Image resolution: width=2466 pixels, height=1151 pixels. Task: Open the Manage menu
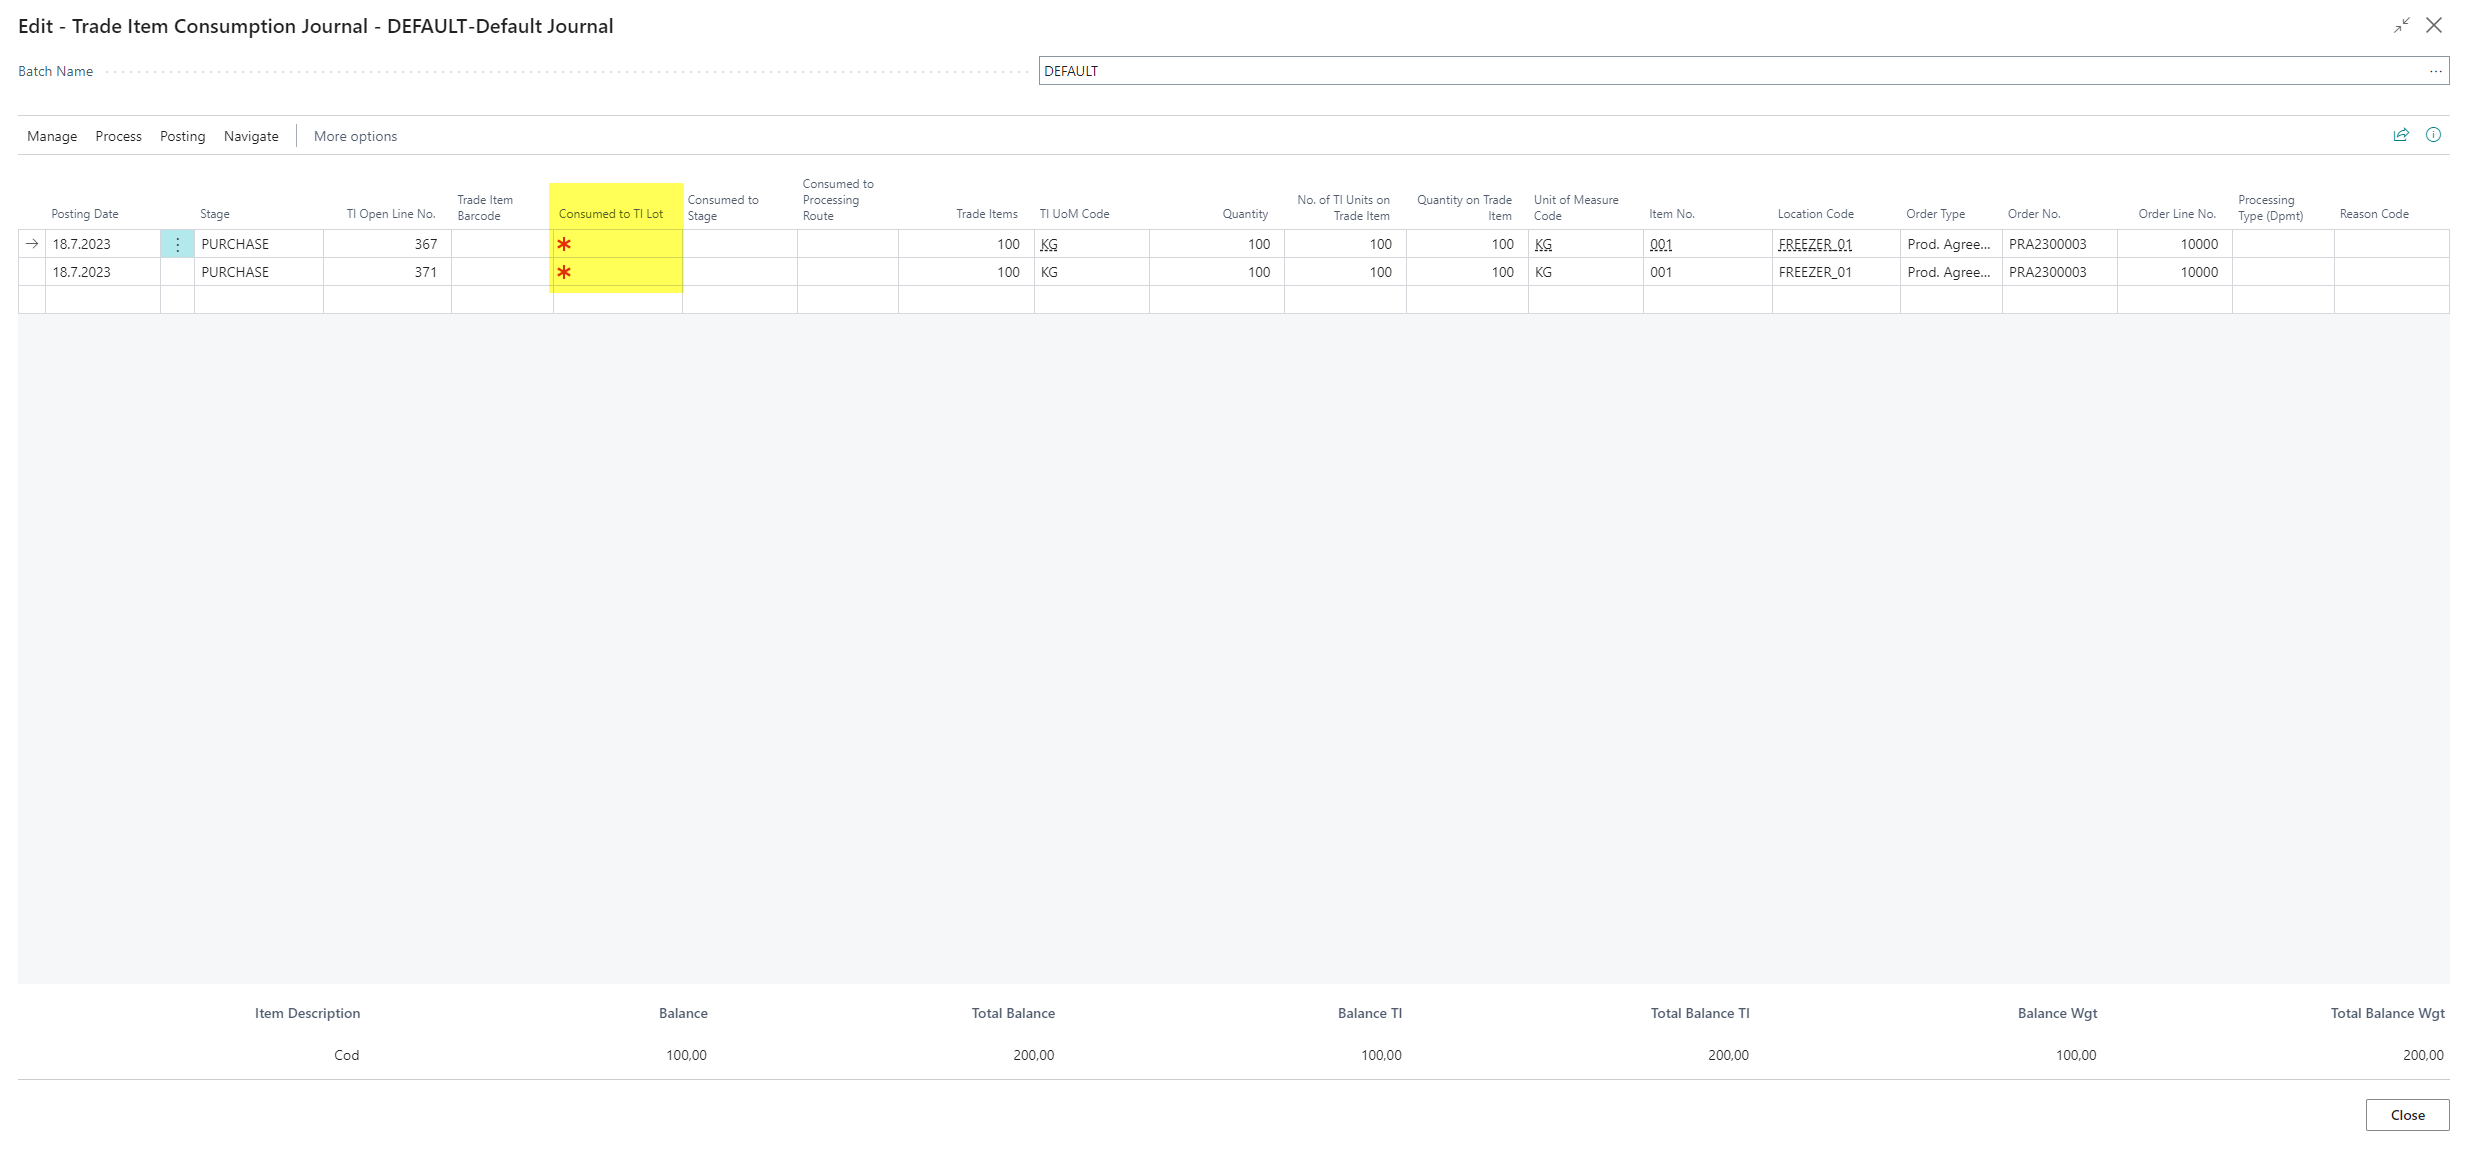coord(52,136)
